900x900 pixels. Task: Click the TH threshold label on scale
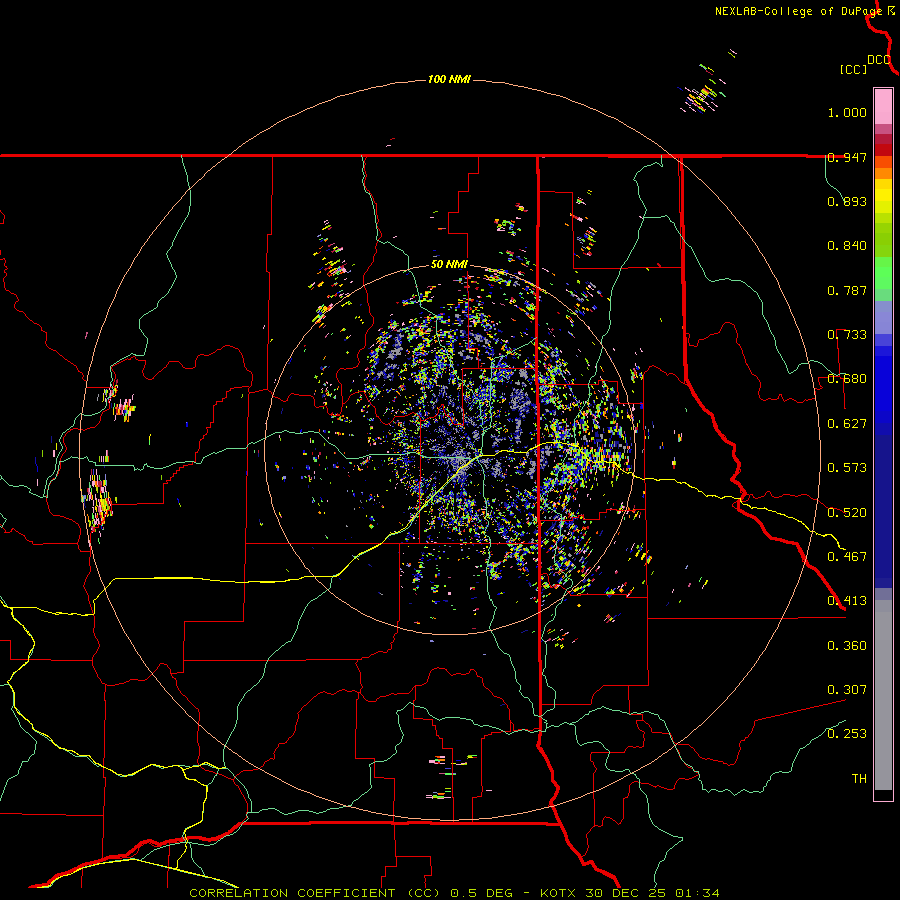(859, 779)
